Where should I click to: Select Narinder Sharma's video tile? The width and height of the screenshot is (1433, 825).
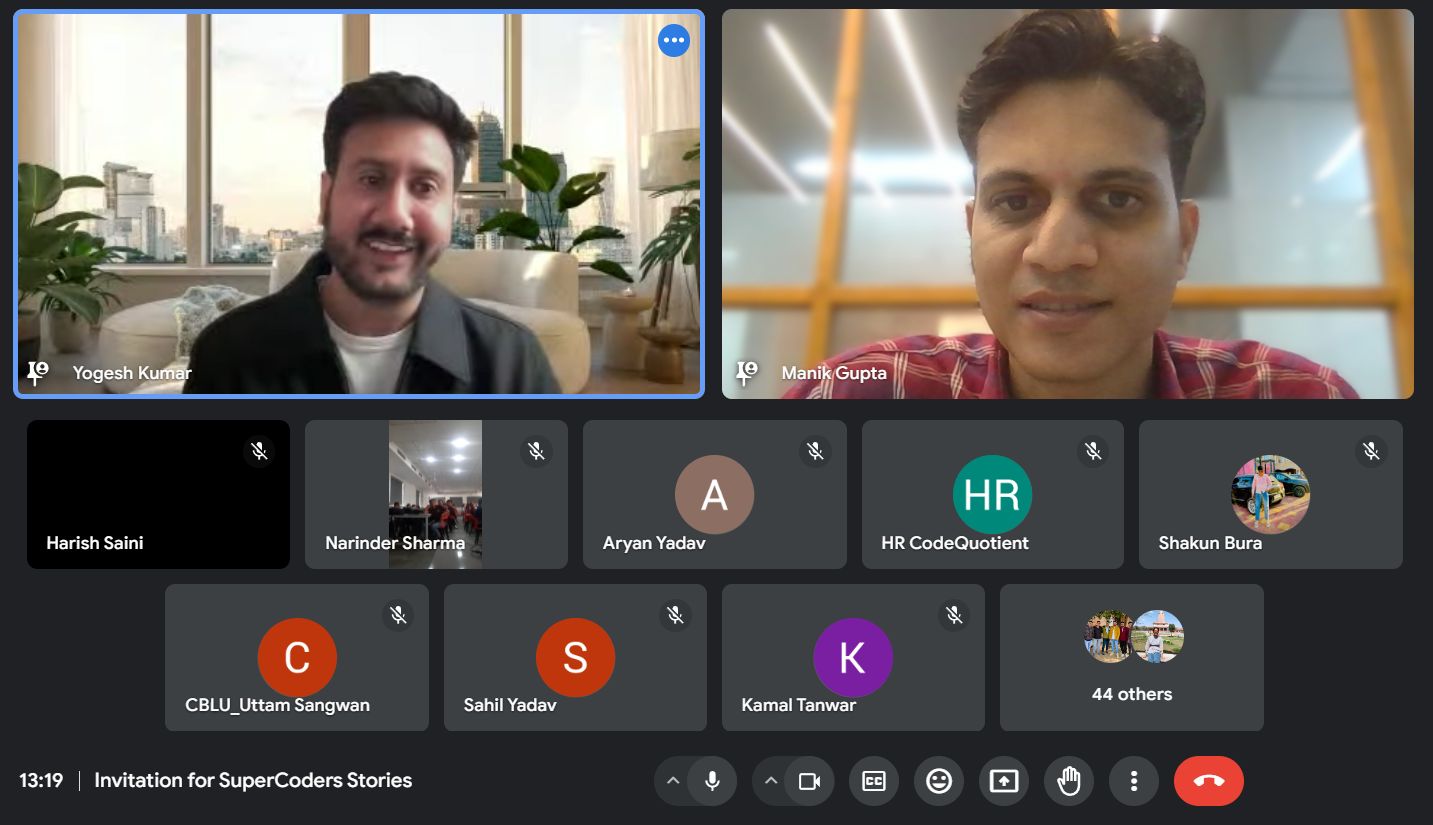click(435, 494)
